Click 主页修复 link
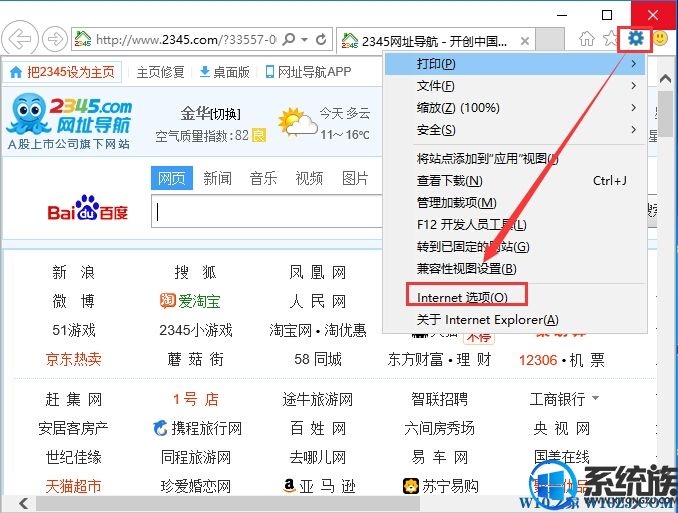This screenshot has height=513, width=678. [x=160, y=72]
